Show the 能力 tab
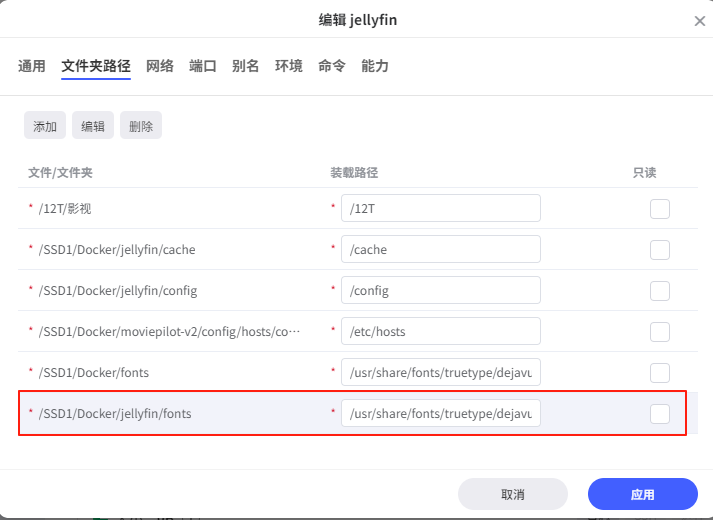The height and width of the screenshot is (520, 713). [375, 66]
